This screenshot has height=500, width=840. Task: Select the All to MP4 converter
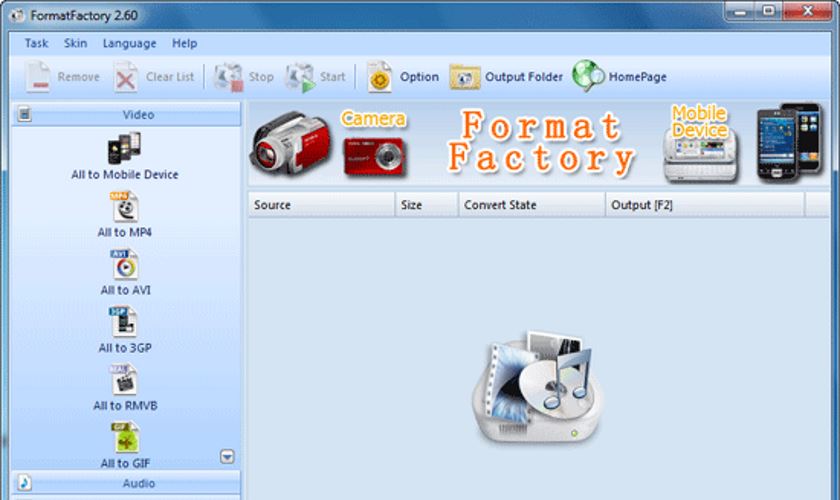124,208
